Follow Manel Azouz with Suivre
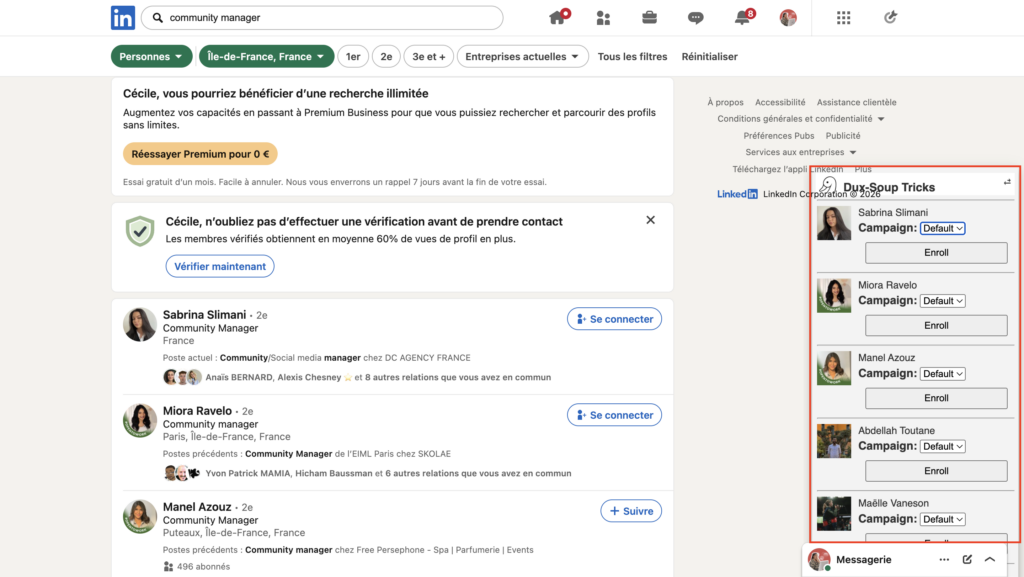 632,511
